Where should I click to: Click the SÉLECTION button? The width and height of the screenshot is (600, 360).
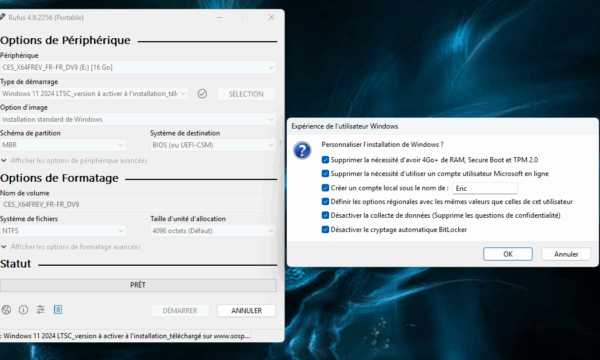(x=246, y=94)
